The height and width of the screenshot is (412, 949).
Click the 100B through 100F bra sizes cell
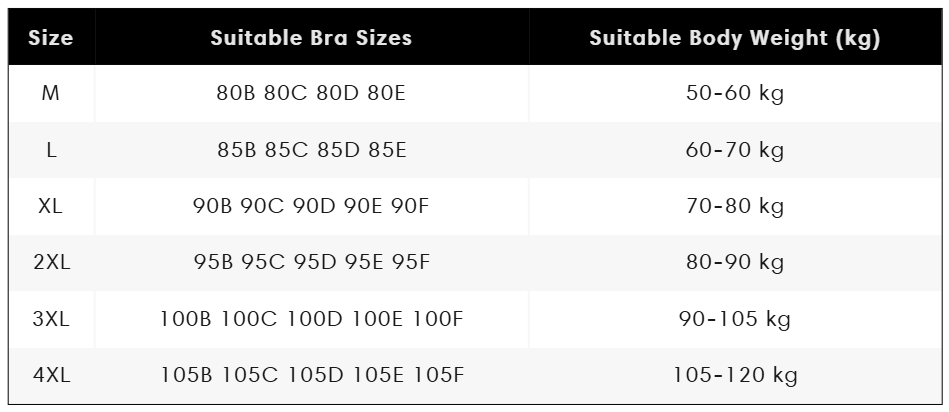pos(312,319)
